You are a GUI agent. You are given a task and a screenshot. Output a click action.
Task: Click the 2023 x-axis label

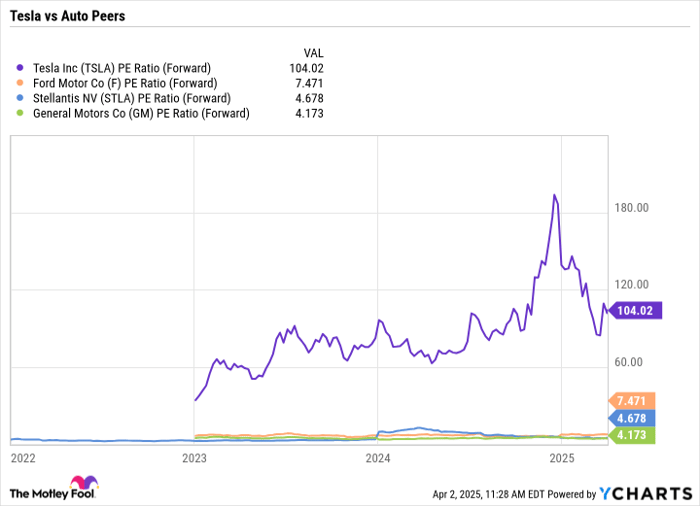(194, 458)
